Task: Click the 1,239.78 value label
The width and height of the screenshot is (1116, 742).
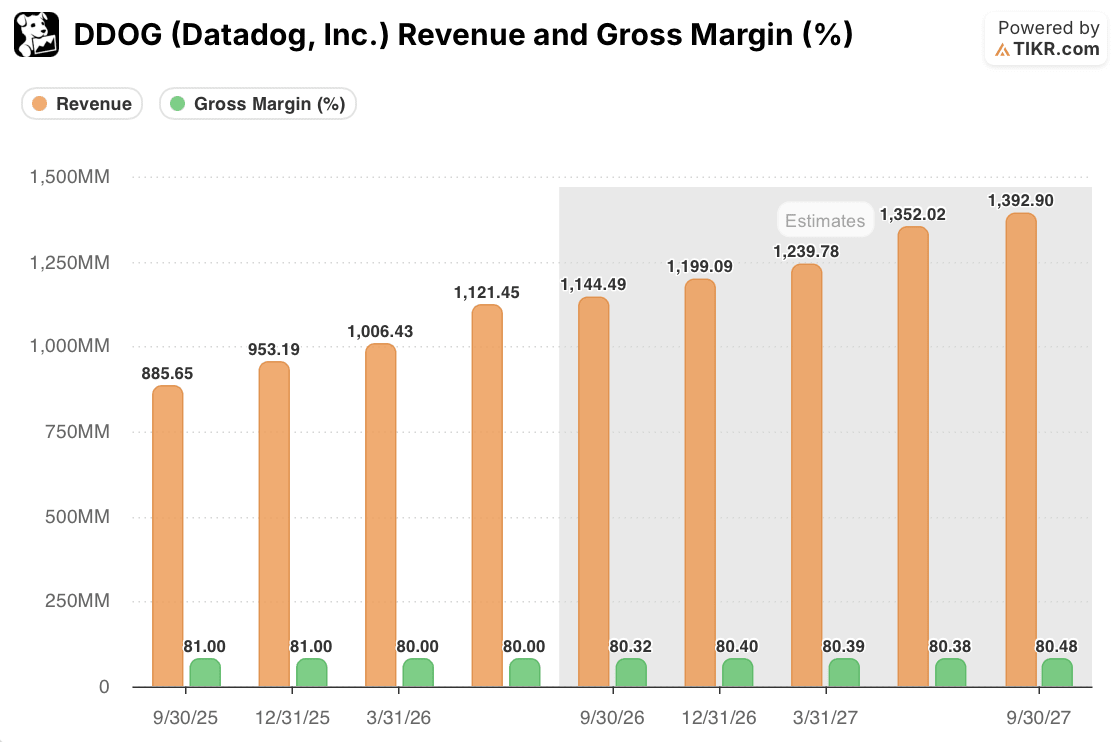Action: 806,251
